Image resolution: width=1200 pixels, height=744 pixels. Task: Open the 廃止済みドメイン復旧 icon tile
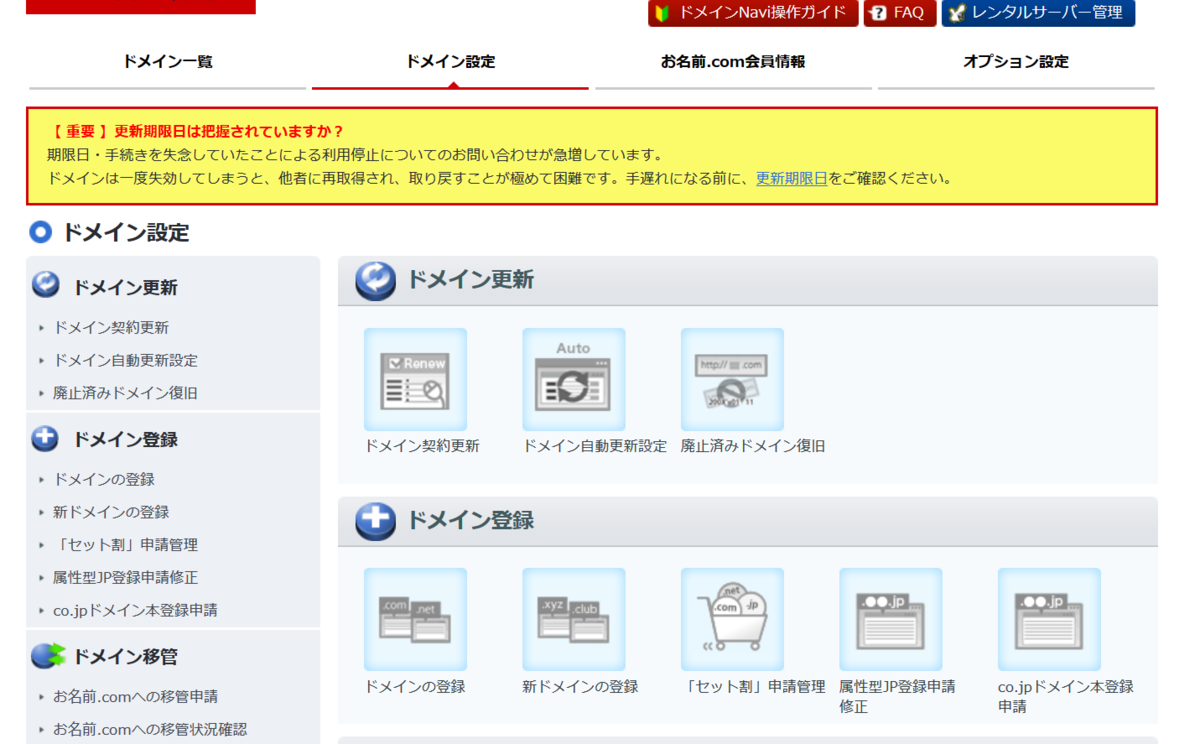(732, 380)
